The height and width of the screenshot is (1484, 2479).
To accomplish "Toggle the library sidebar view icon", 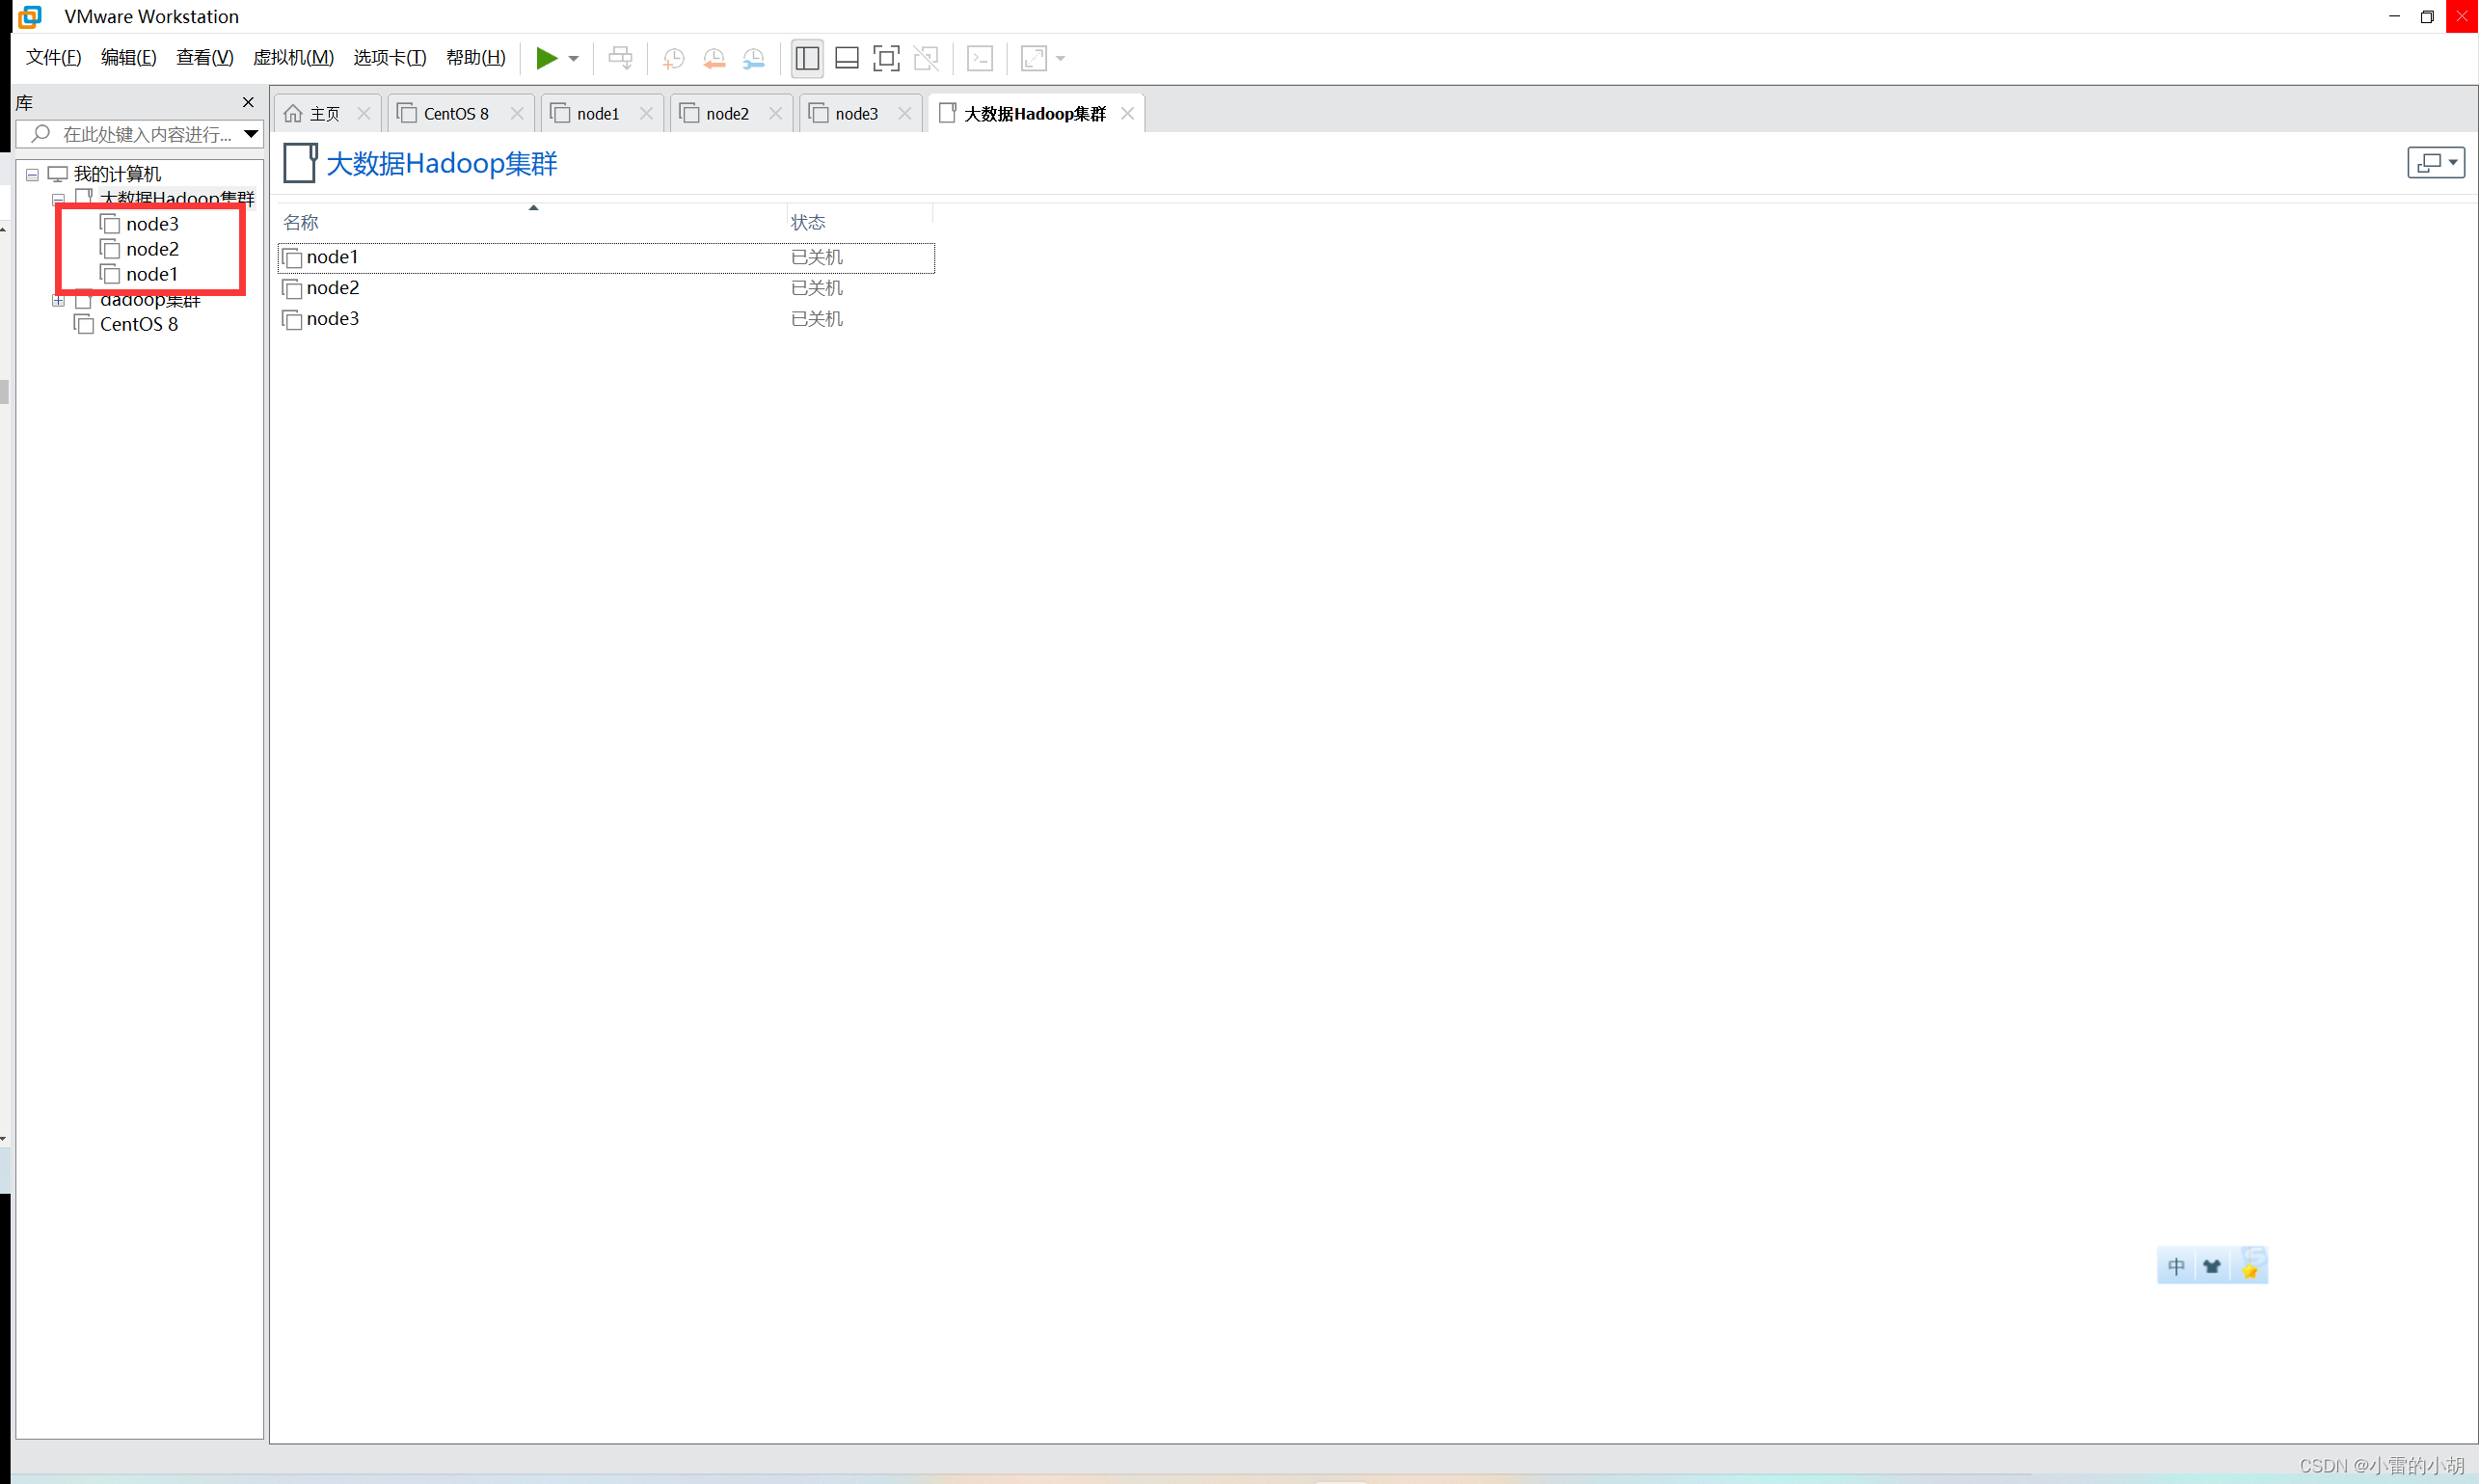I will [x=807, y=58].
